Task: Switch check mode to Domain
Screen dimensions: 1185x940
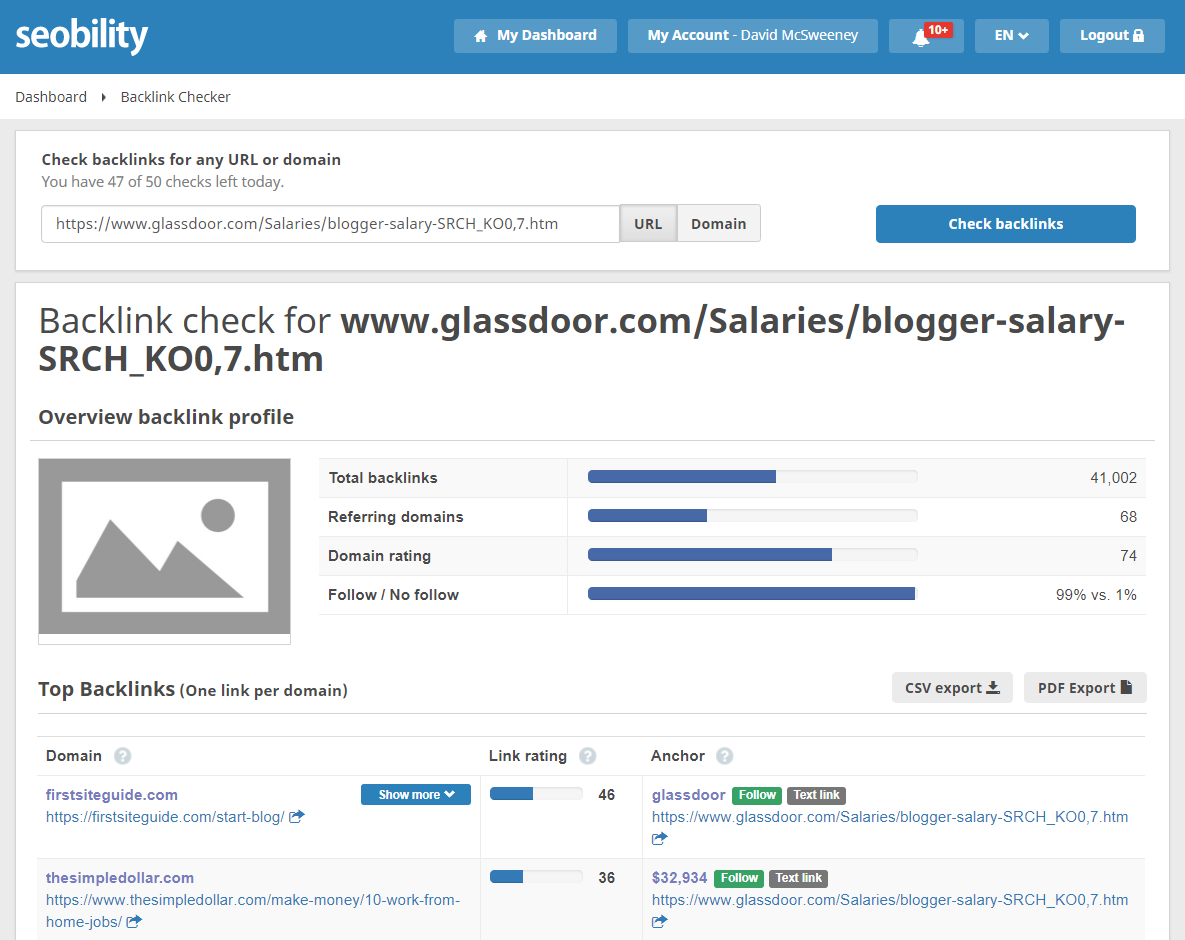Action: coord(718,224)
